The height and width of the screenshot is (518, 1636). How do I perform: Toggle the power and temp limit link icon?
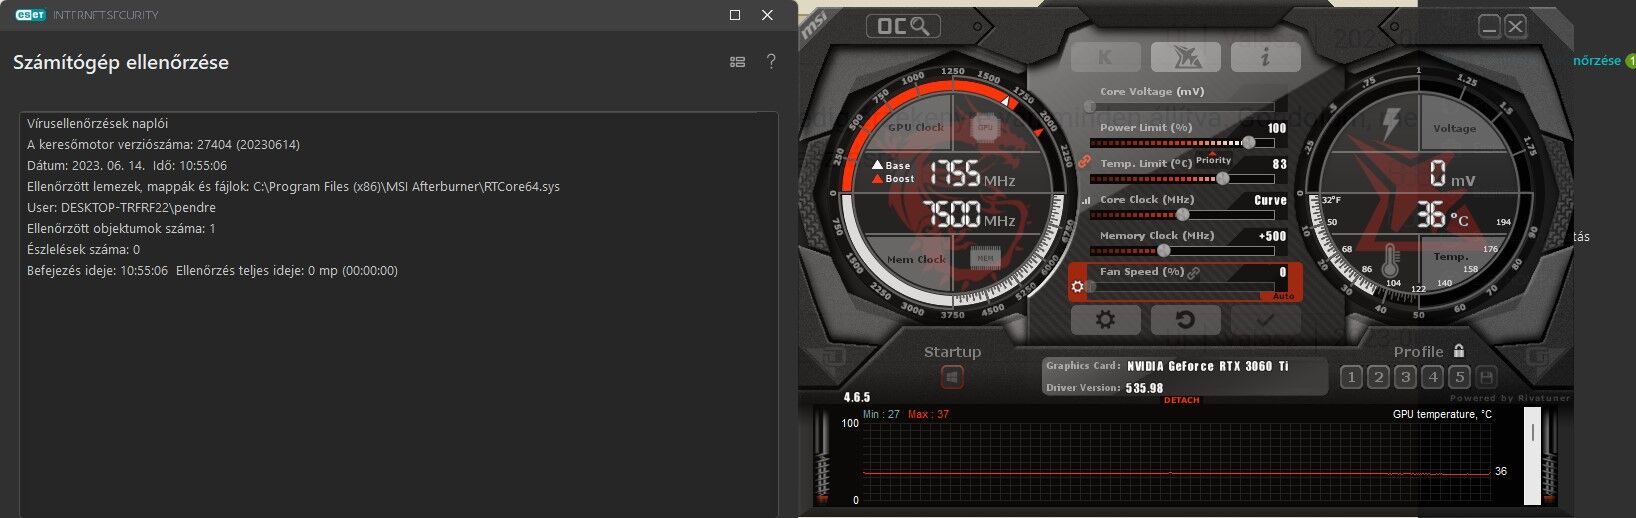[x=1084, y=162]
